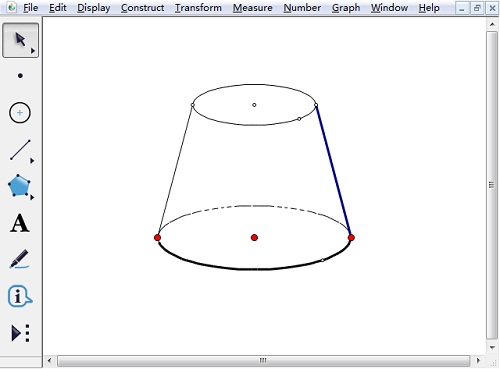Select the Text tool
This screenshot has height=369, width=500.
tap(20, 223)
